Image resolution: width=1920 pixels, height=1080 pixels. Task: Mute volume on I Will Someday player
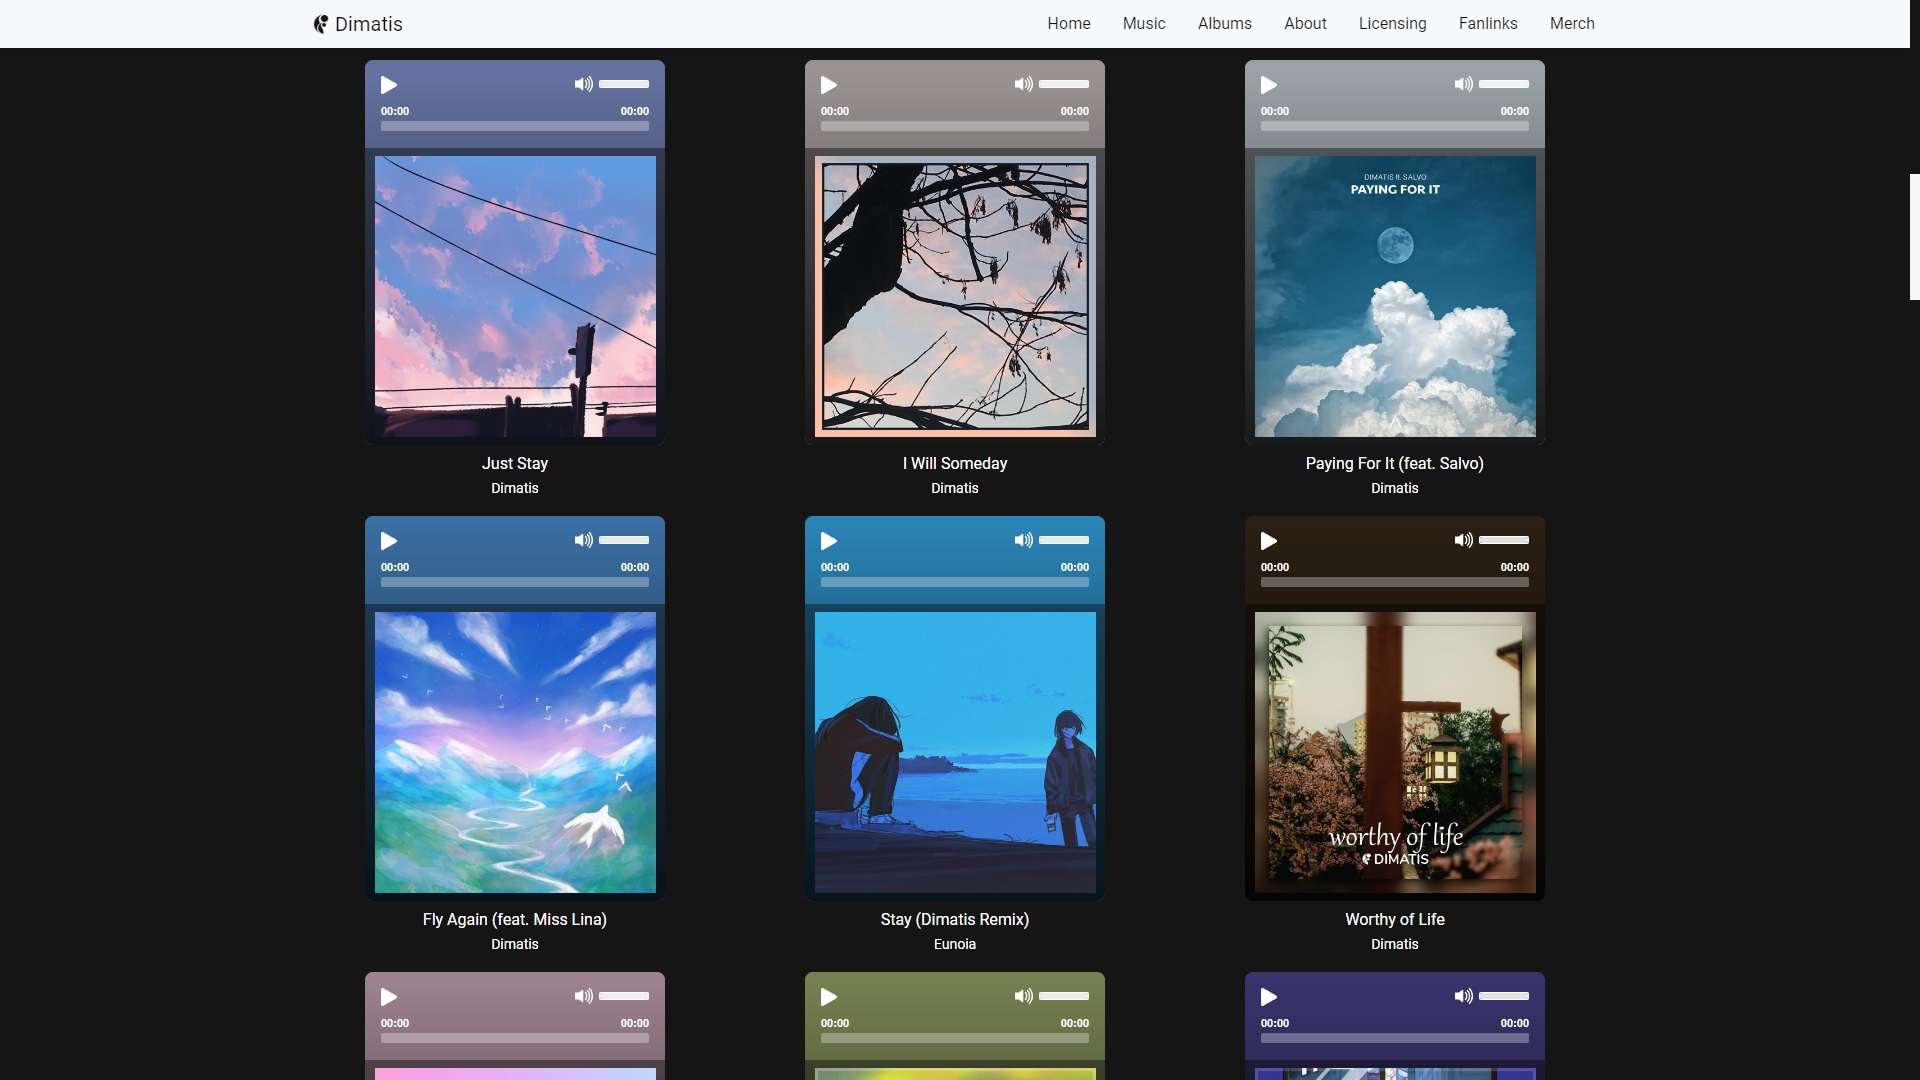point(1023,84)
